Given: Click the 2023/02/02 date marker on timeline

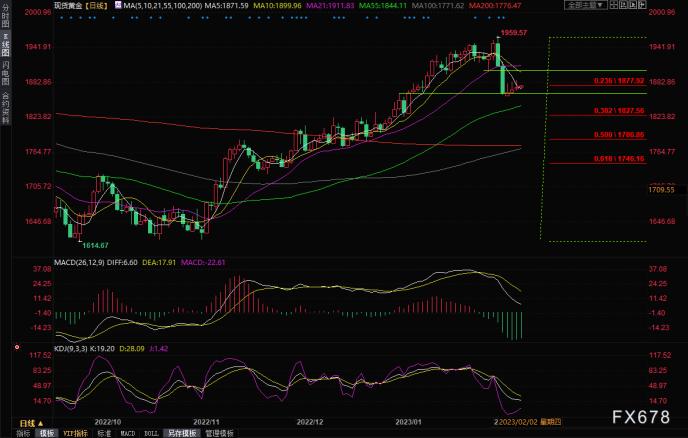Looking at the screenshot, I should [530, 422].
